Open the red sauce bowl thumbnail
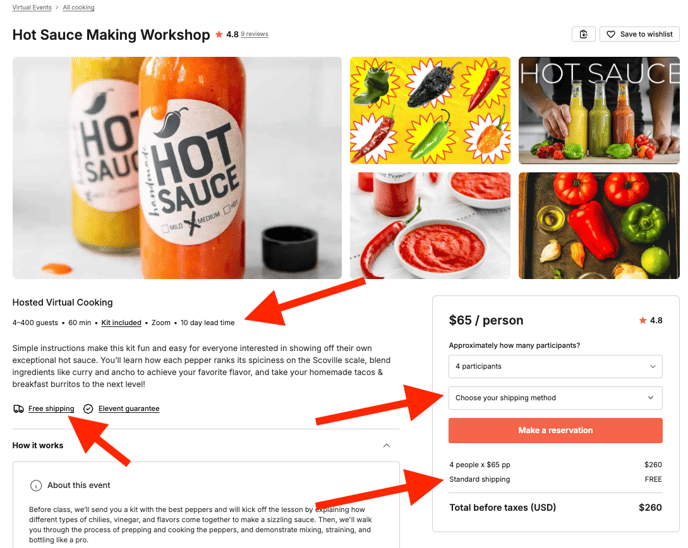688x548 pixels. pyautogui.click(x=430, y=226)
